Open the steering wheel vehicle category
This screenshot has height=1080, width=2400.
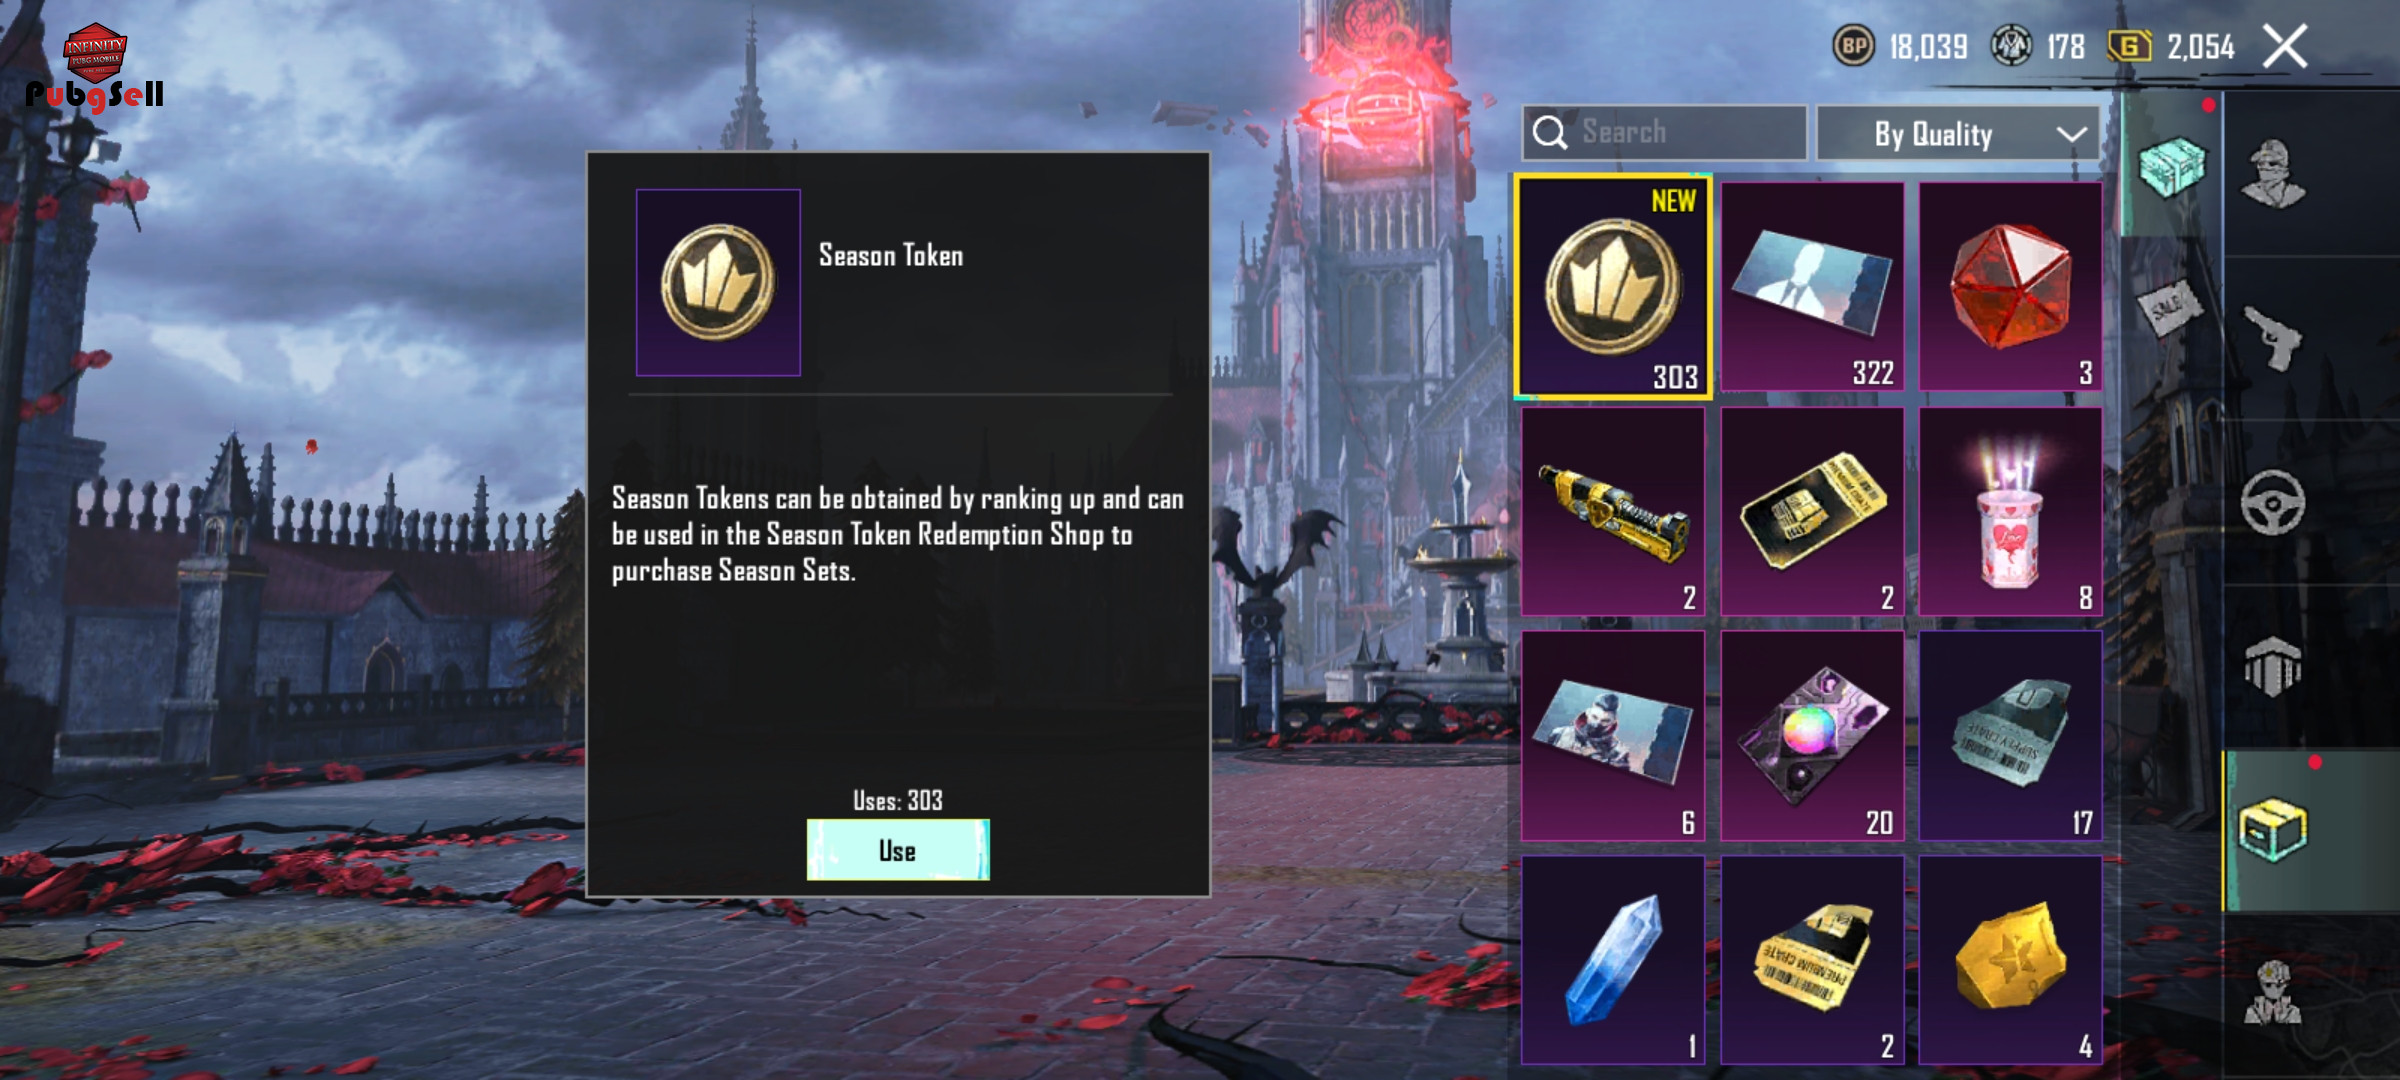2272,503
